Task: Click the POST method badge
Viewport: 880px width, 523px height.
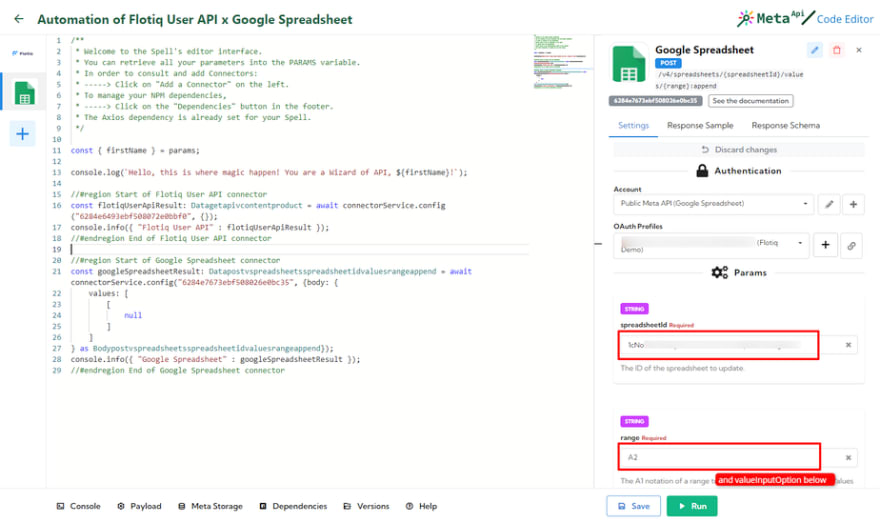Action: click(x=668, y=63)
